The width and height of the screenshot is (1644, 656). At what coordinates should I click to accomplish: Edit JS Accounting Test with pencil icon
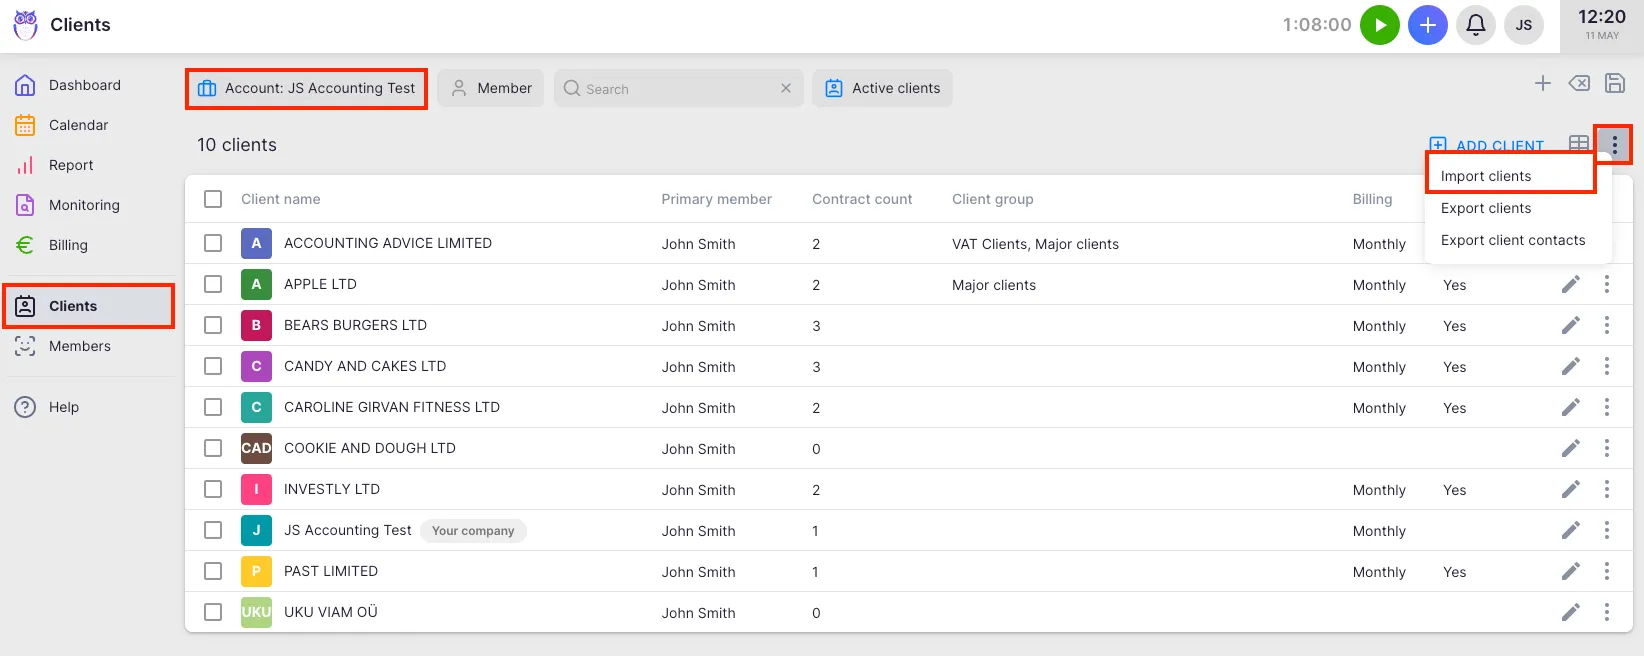pyautogui.click(x=1571, y=530)
